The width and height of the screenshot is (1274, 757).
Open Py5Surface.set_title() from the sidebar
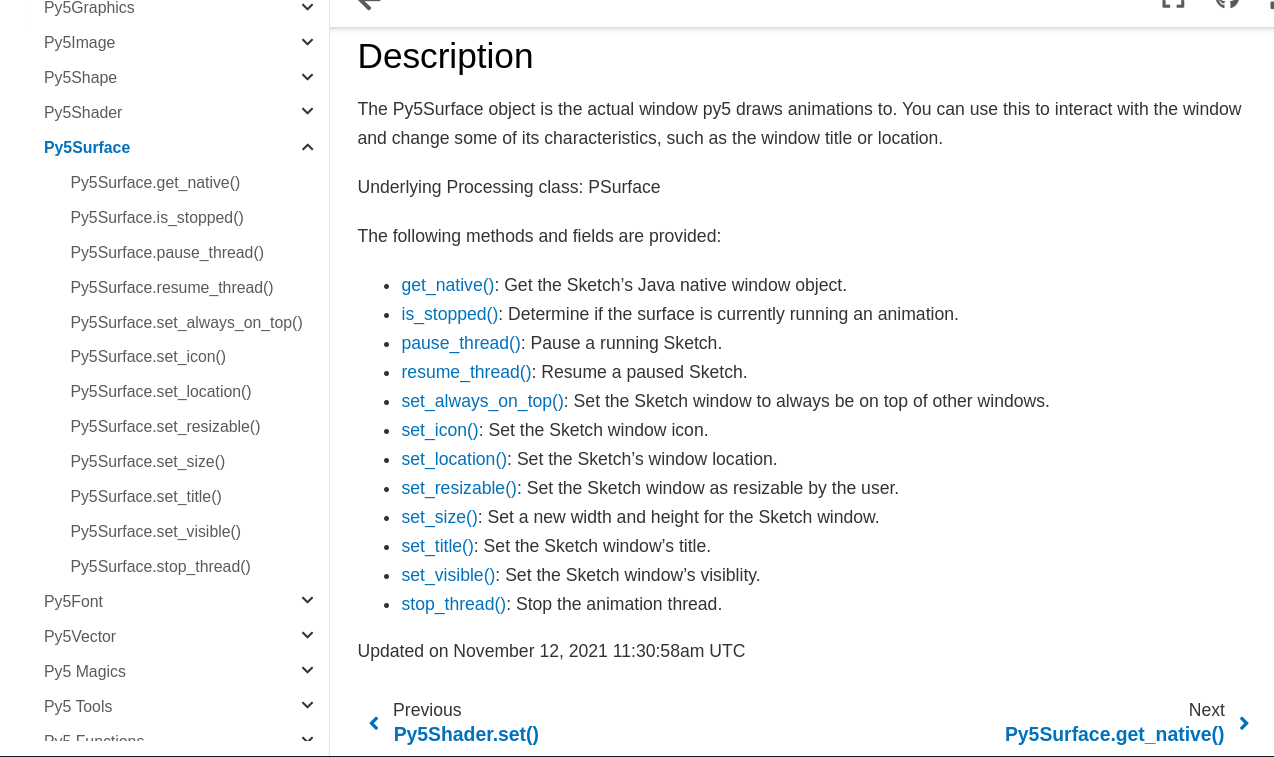coord(146,496)
